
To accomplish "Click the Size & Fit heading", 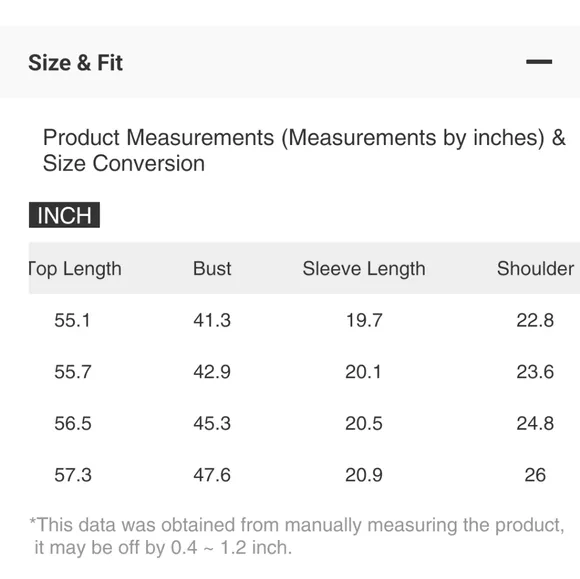I will point(75,63).
